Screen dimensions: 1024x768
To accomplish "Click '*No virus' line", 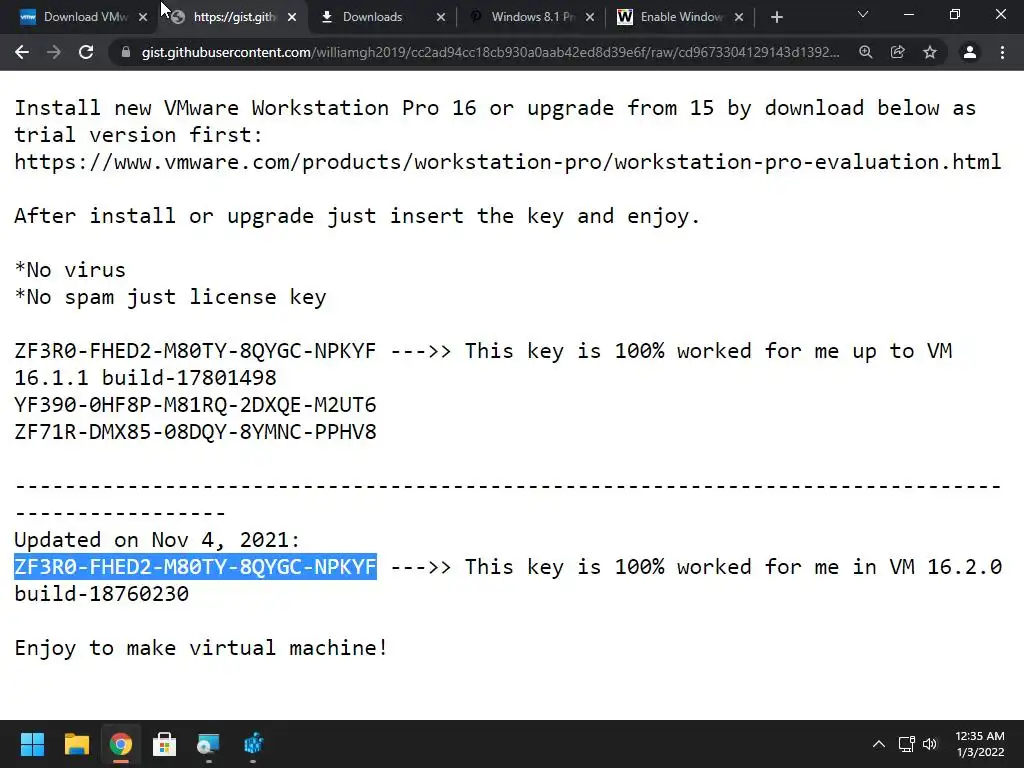I will tap(70, 270).
